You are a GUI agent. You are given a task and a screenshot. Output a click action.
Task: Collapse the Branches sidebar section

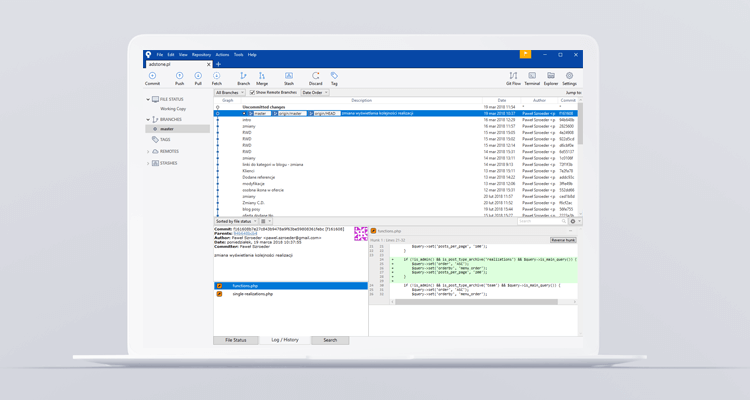[148, 120]
